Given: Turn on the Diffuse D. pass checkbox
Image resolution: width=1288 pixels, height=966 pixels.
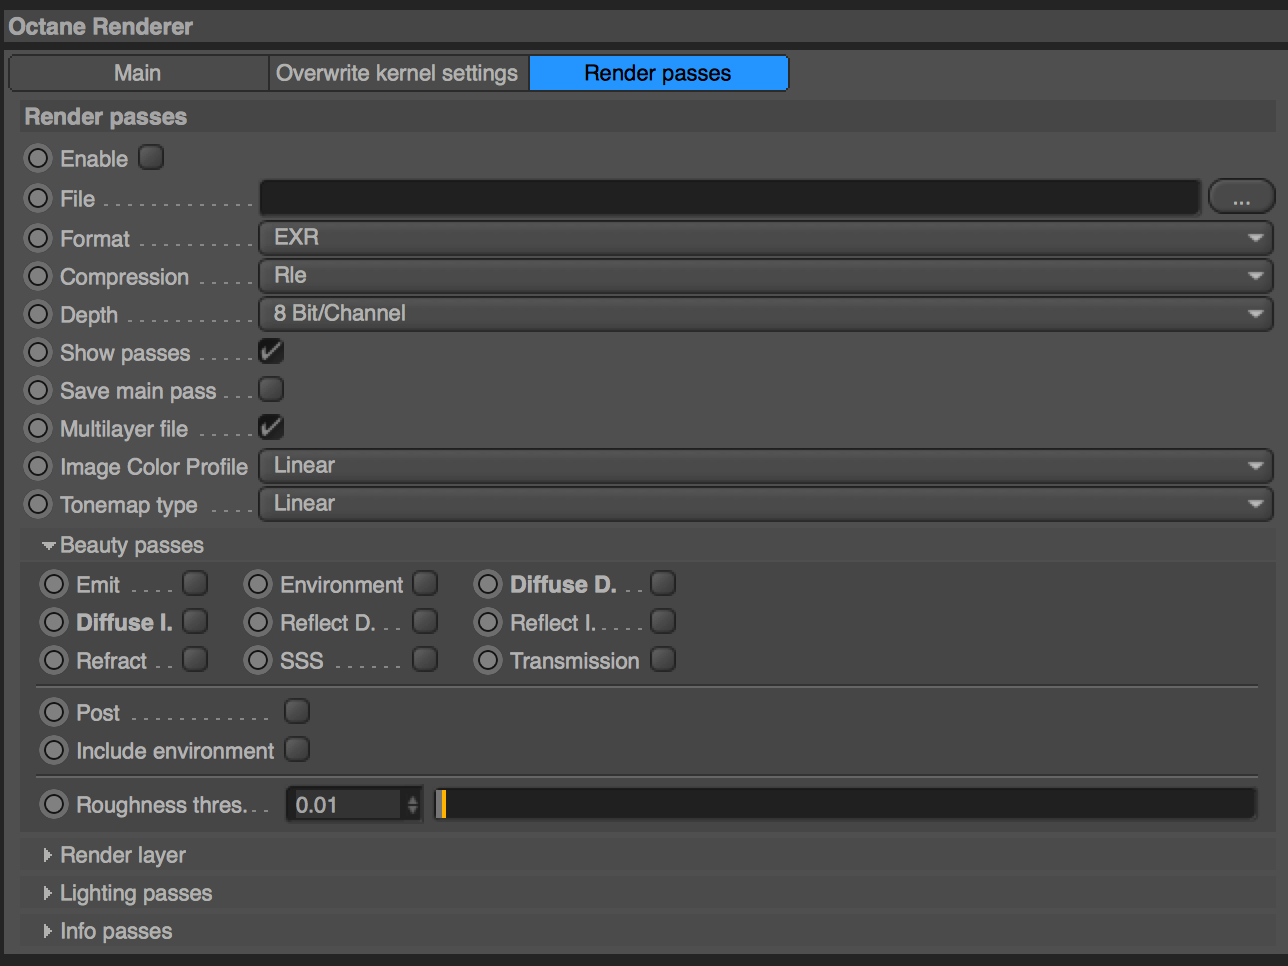Looking at the screenshot, I should (663, 583).
